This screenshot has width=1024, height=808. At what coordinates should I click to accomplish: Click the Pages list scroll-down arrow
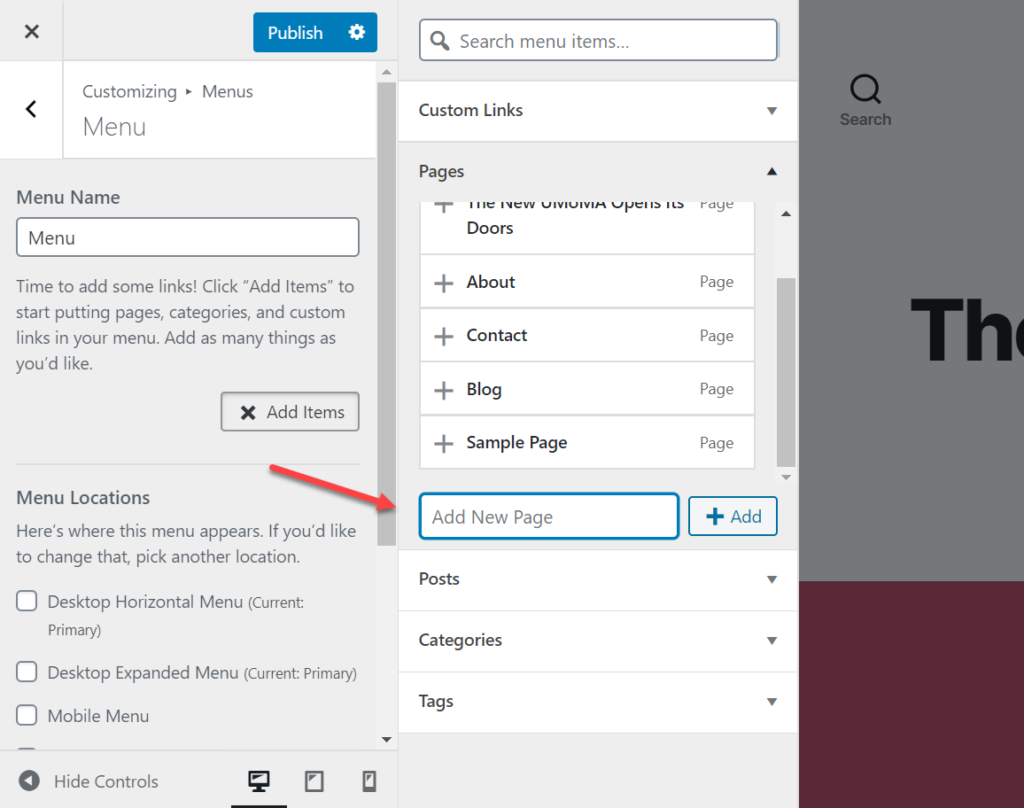[x=786, y=477]
